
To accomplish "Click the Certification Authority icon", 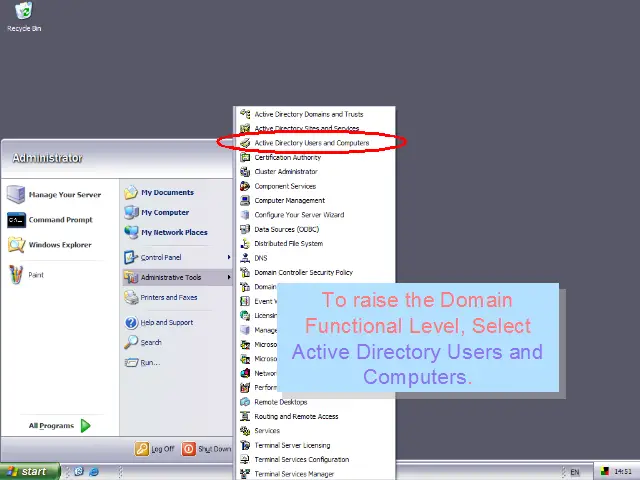I will click(245, 157).
